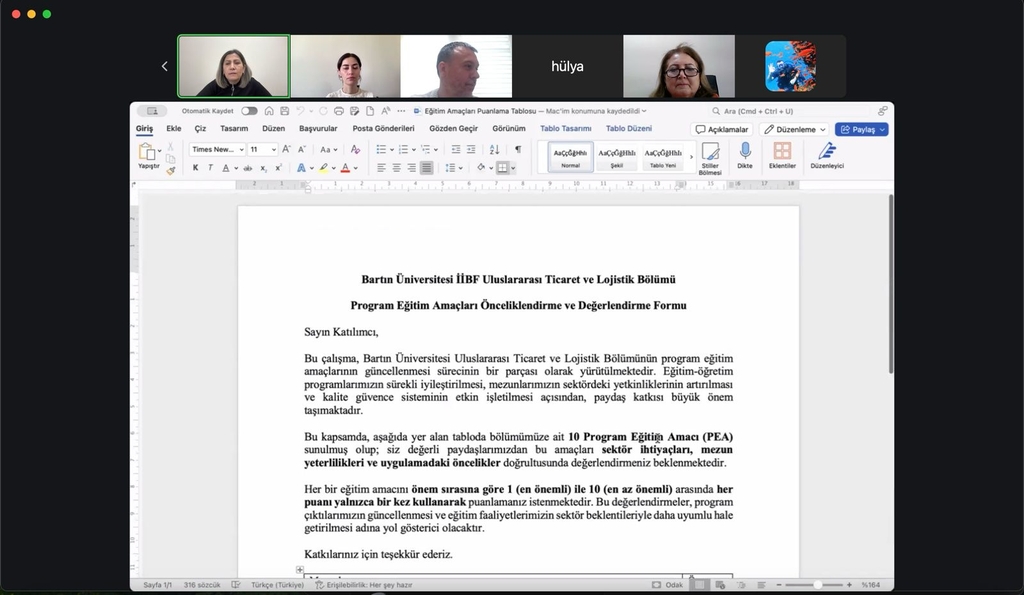Toggle italic (T) formatting

click(210, 168)
